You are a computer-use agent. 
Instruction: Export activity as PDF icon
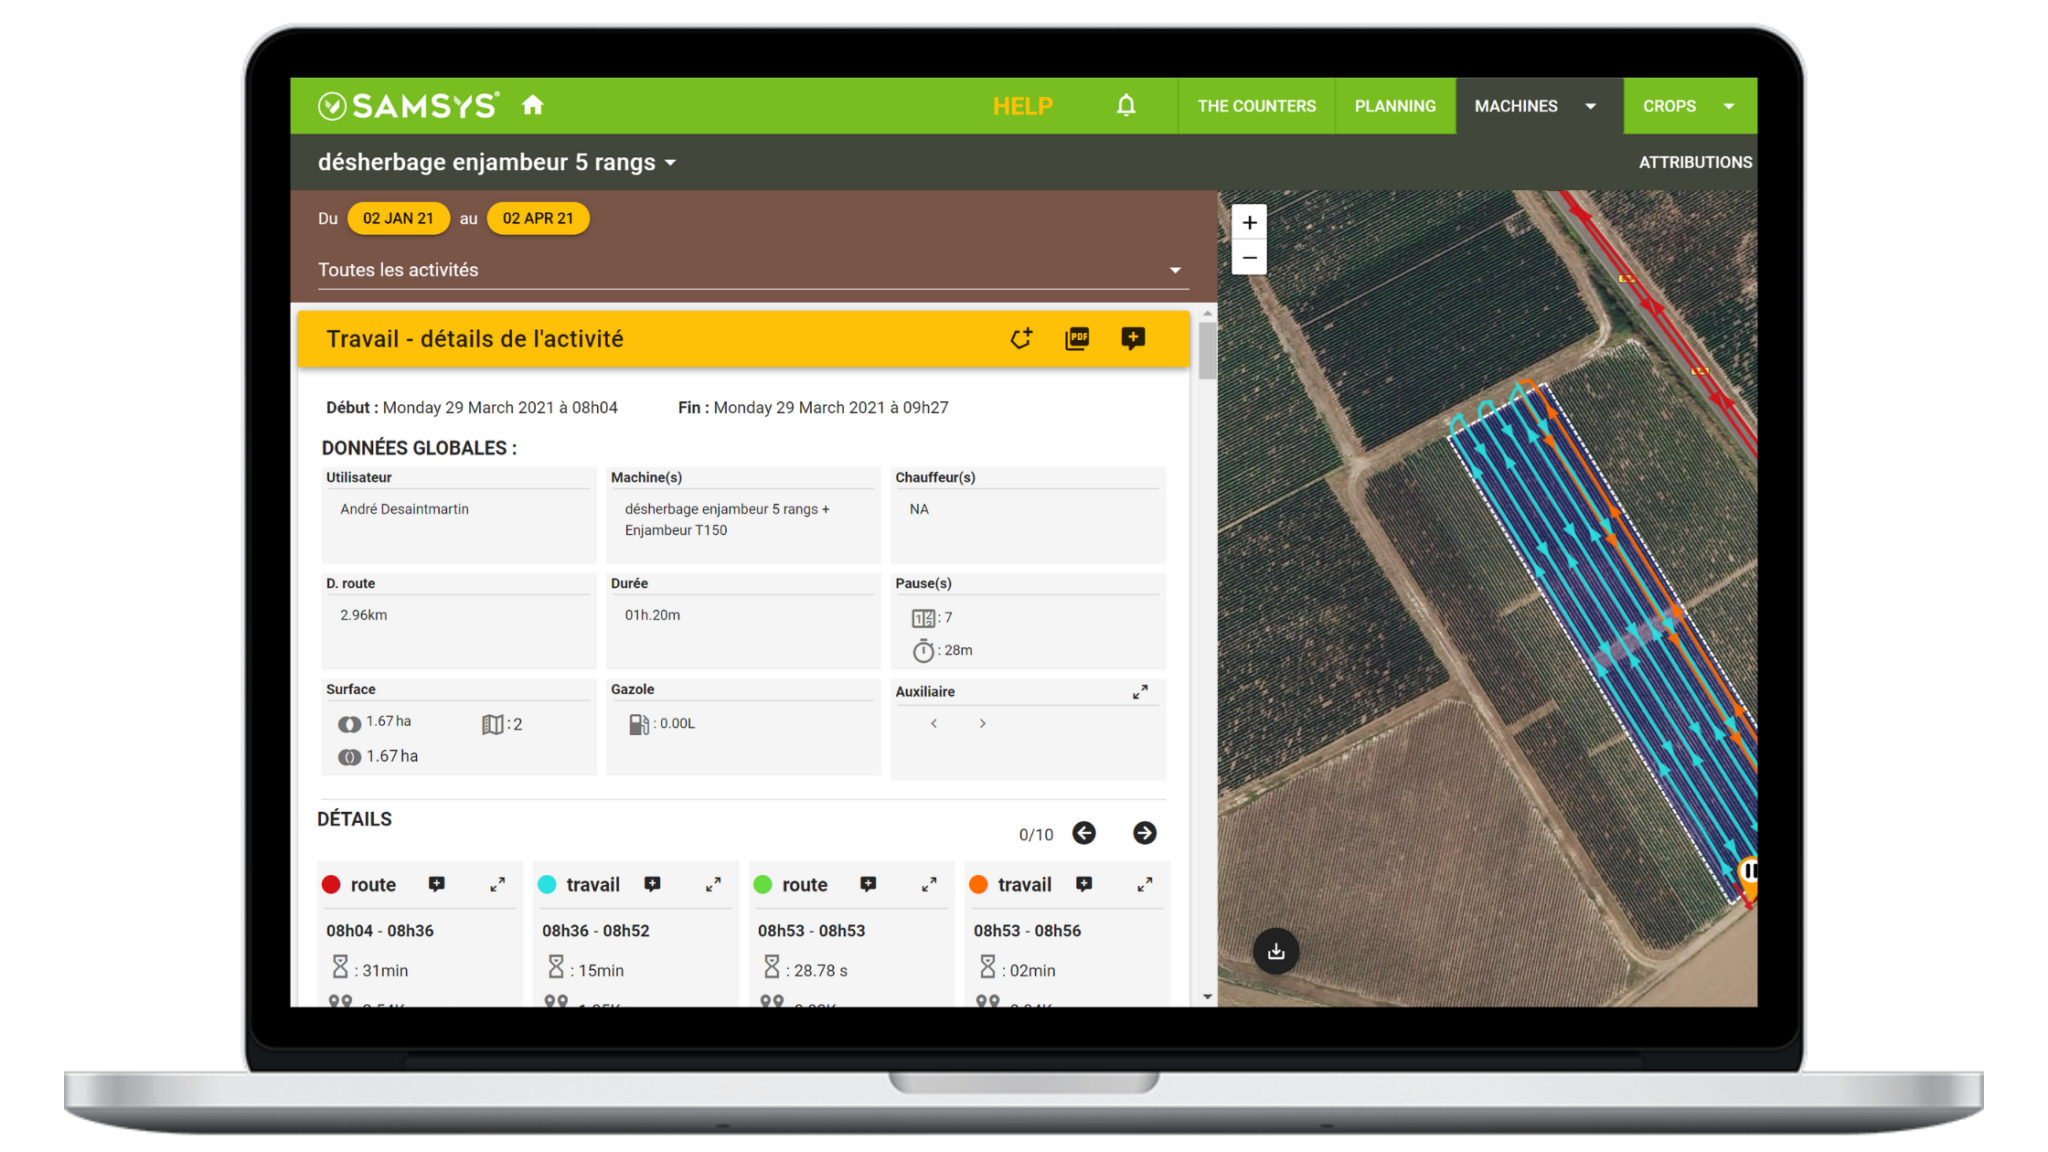[1077, 339]
